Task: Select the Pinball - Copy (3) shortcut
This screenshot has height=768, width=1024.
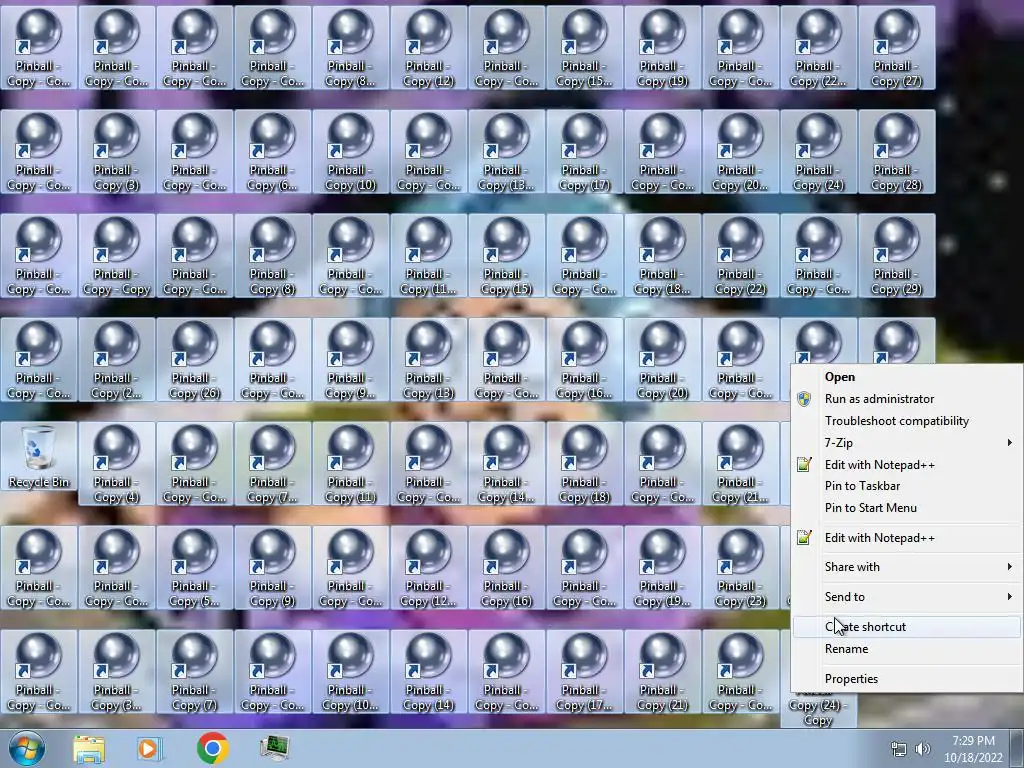Action: click(x=116, y=152)
